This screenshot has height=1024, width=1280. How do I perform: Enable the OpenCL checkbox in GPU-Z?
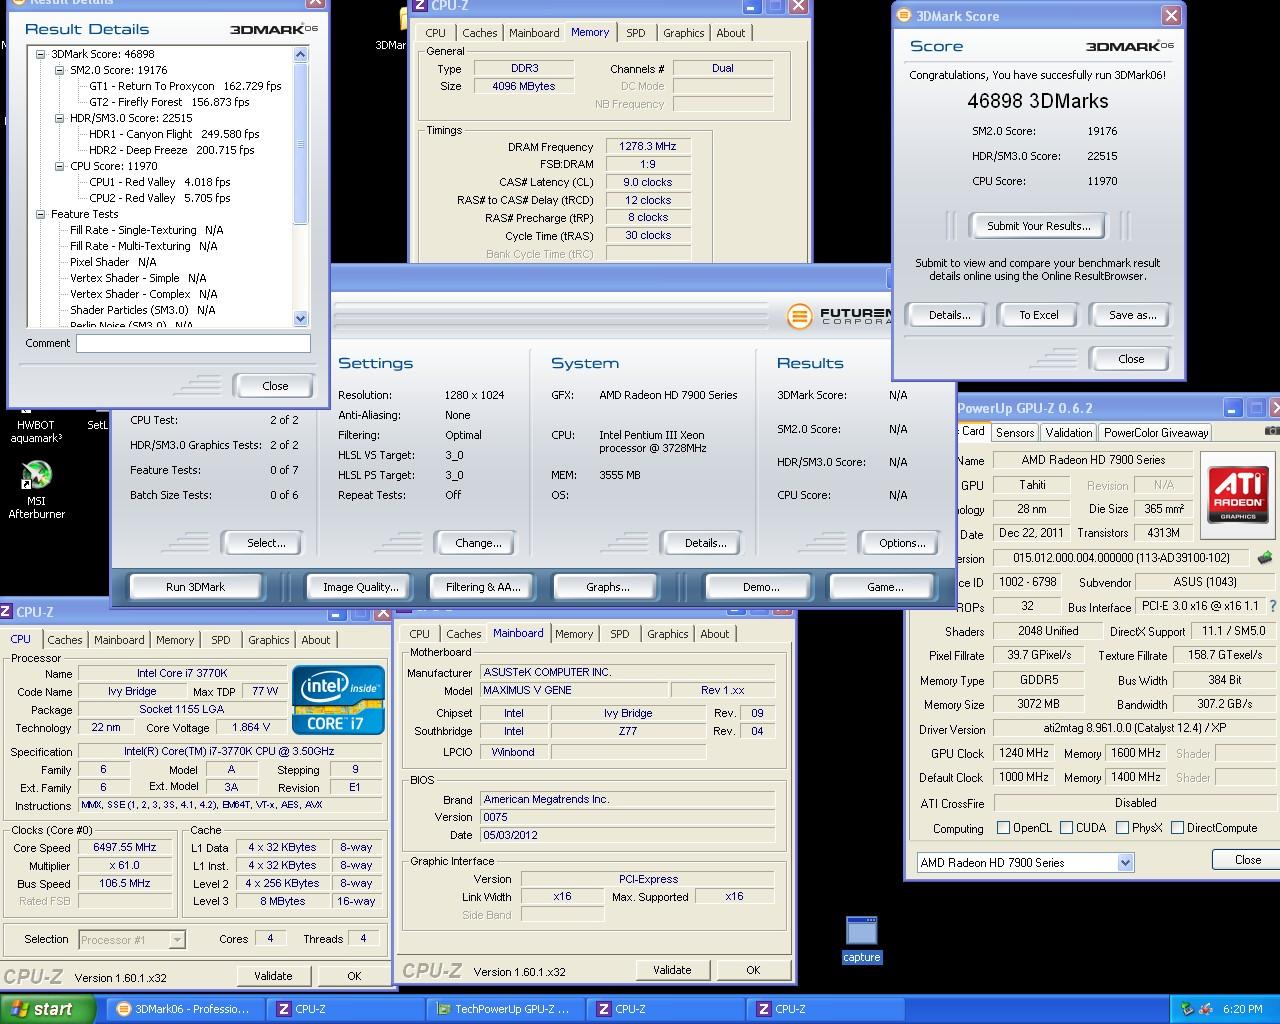(1003, 828)
